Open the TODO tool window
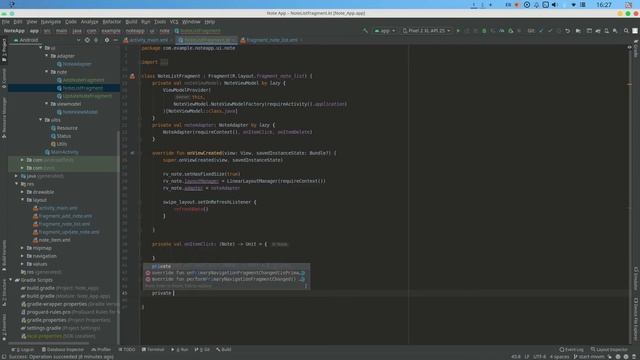Screen dimensions: 640x360 [127, 350]
